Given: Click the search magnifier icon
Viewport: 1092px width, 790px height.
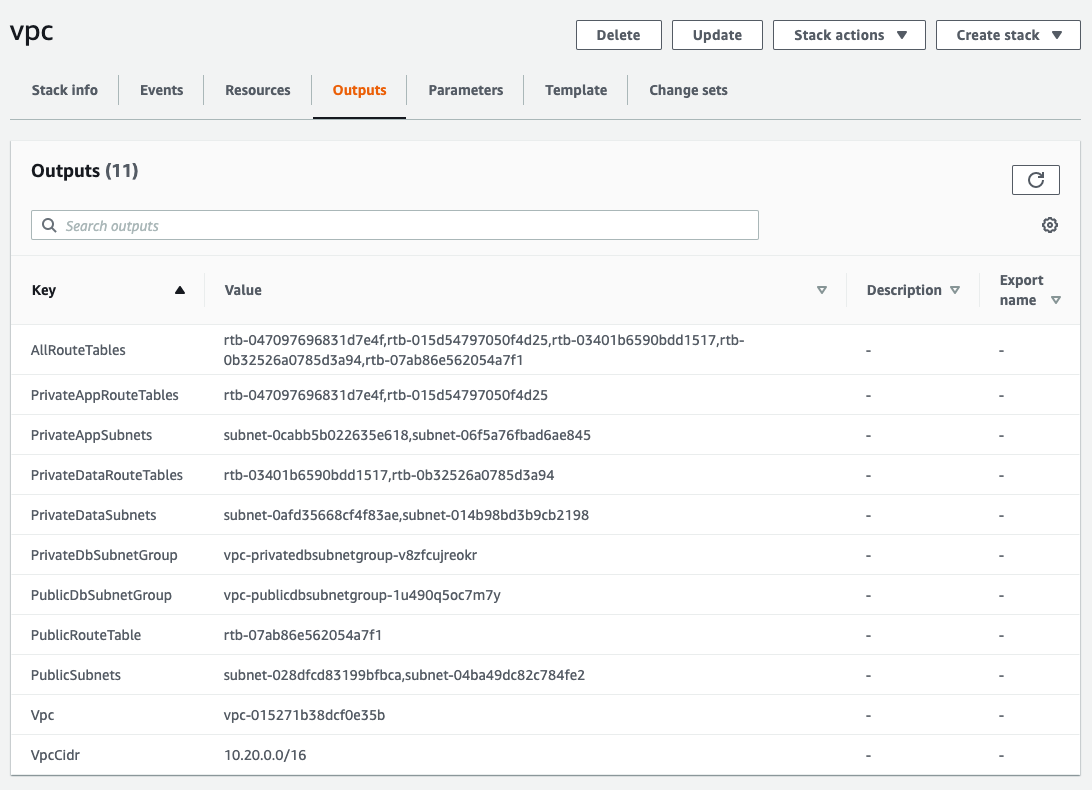Looking at the screenshot, I should click(49, 225).
